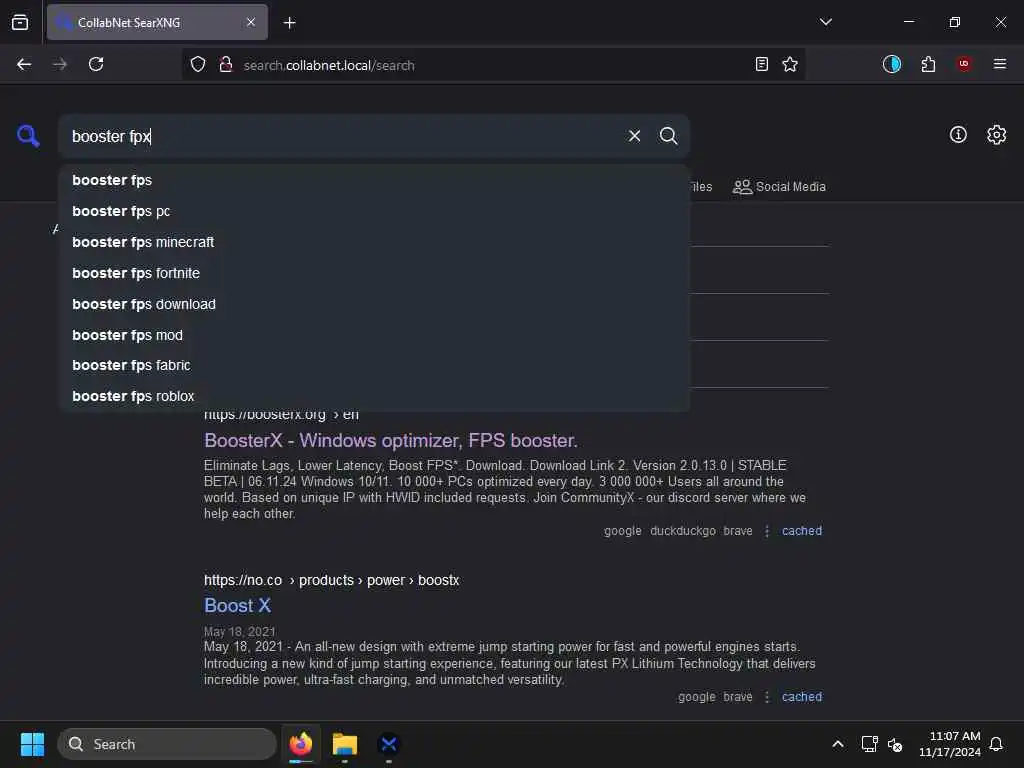The image size is (1024, 768).
Task: Click "duckduckgo" engine label under BoosterX
Action: coord(682,531)
